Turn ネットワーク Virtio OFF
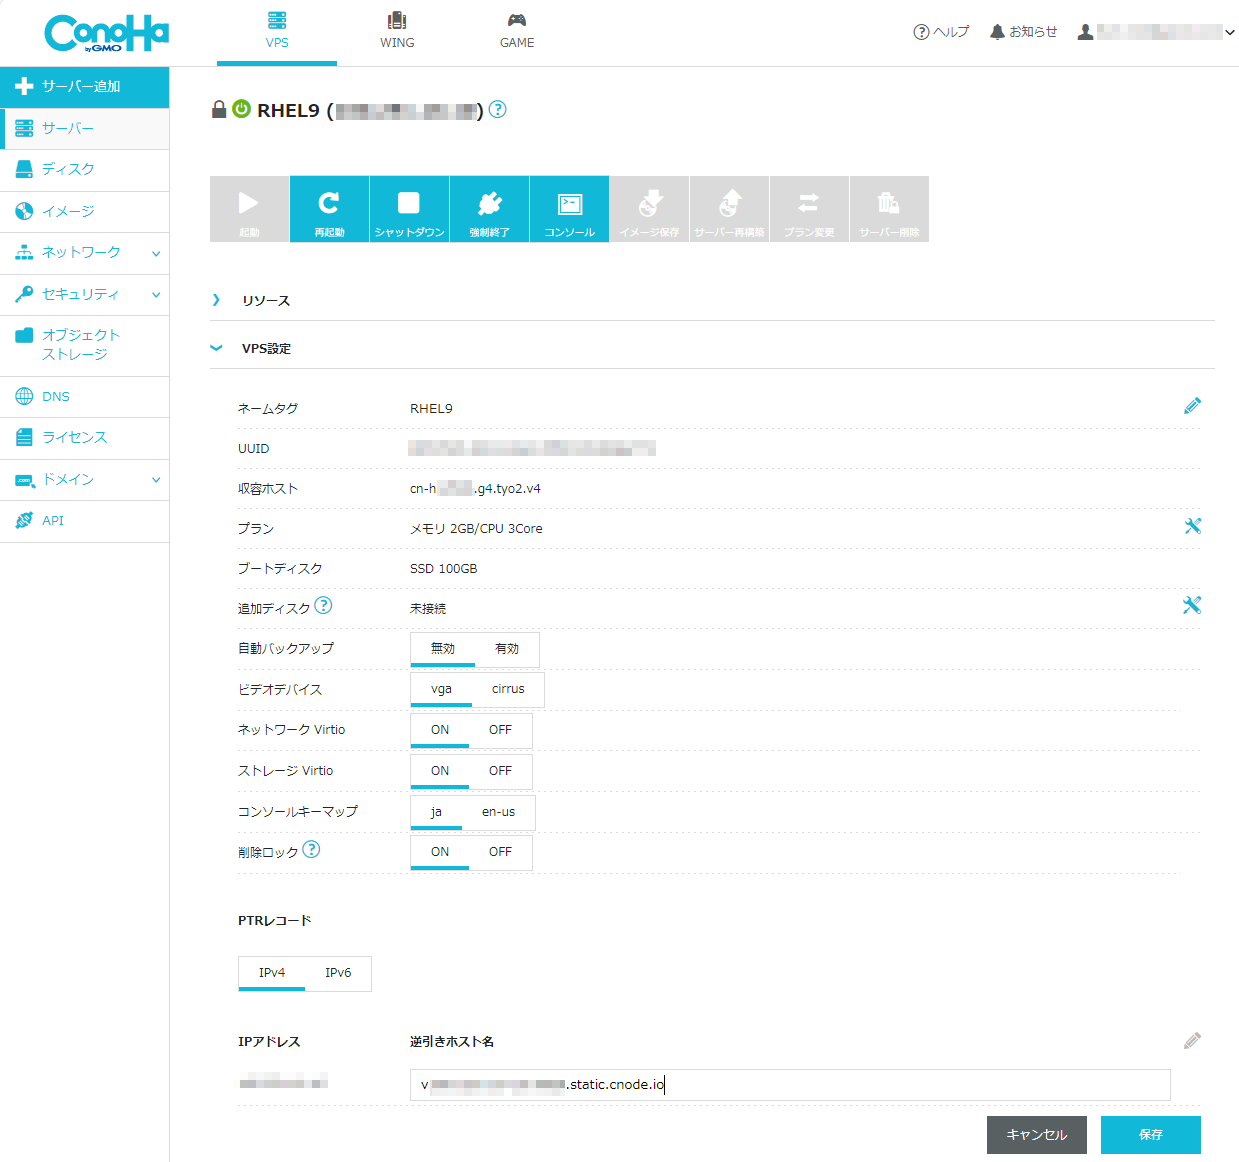The image size is (1239, 1162). click(500, 730)
